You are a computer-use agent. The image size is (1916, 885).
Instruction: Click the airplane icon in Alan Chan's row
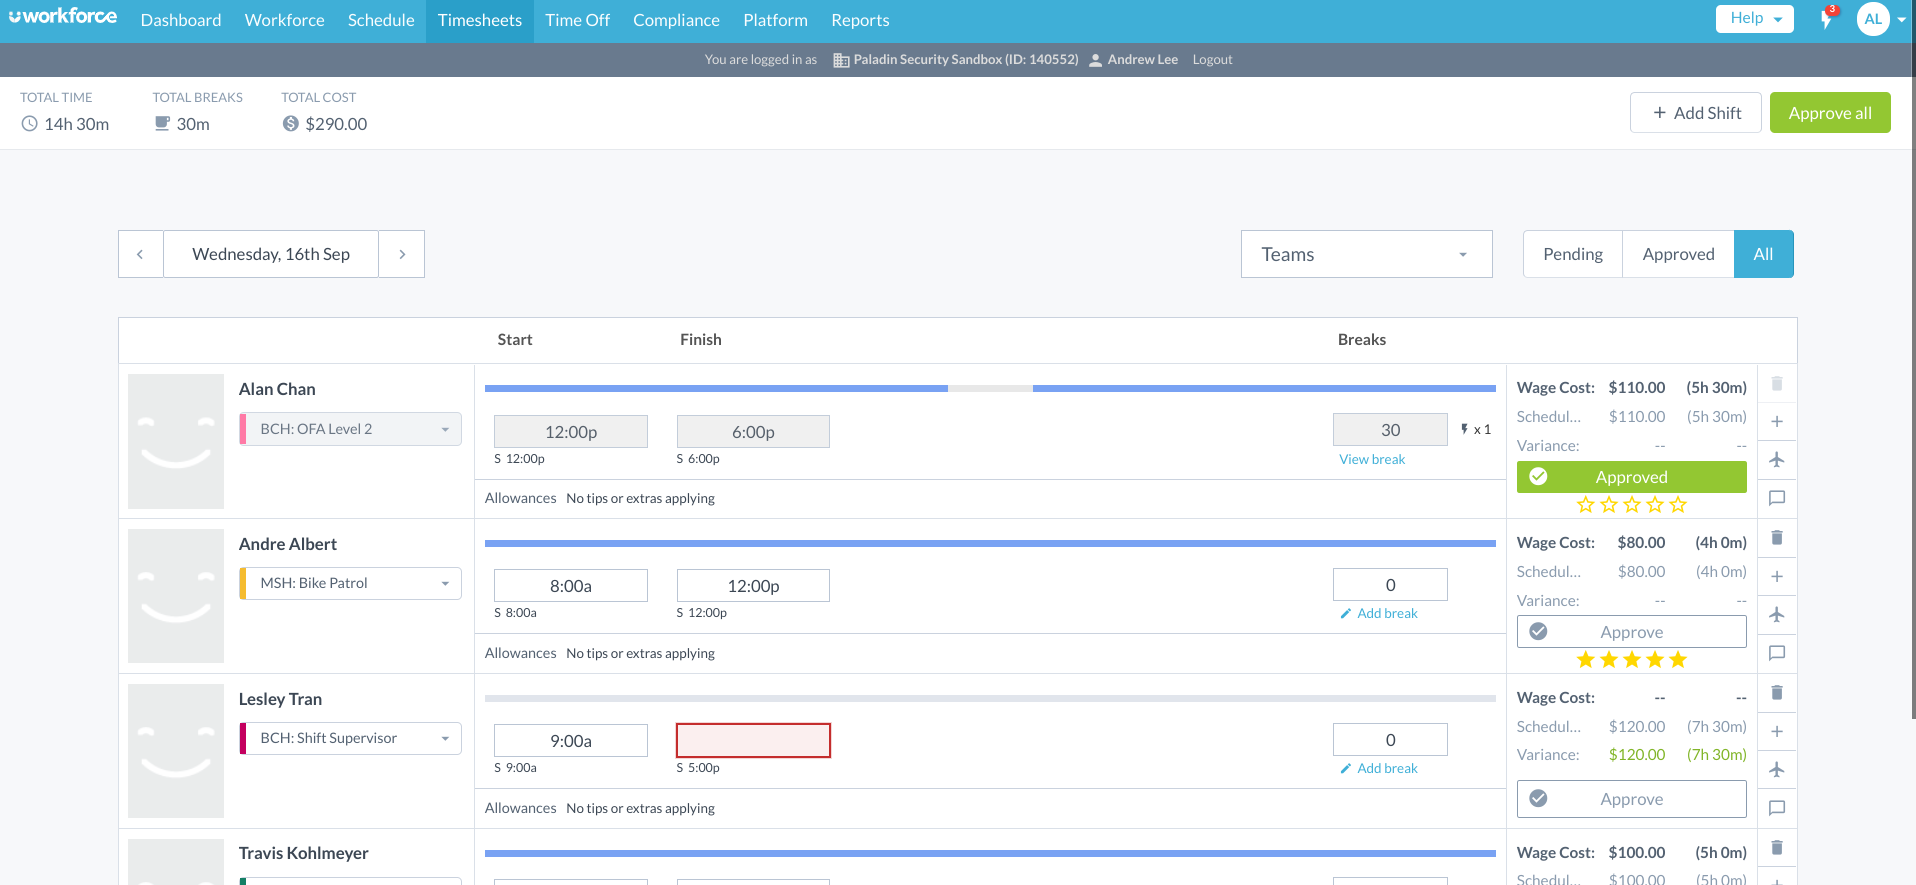[x=1777, y=460]
